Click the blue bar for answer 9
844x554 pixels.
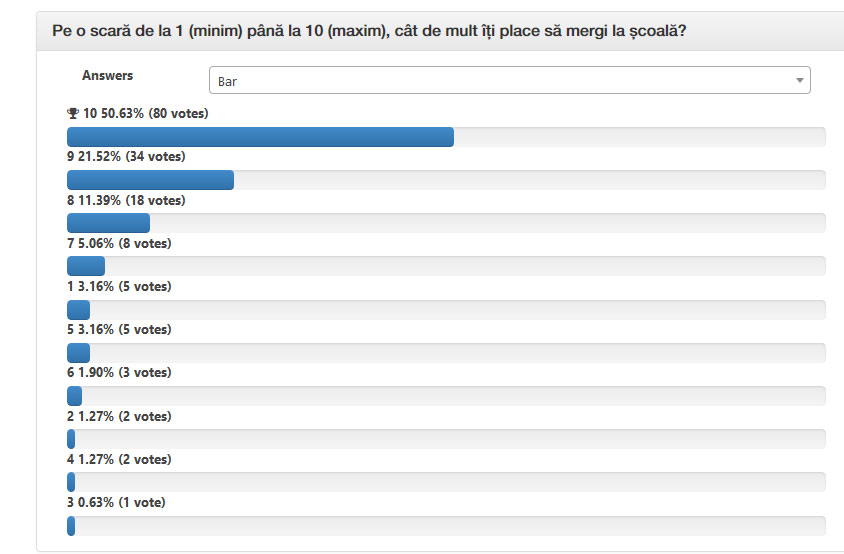(x=150, y=180)
